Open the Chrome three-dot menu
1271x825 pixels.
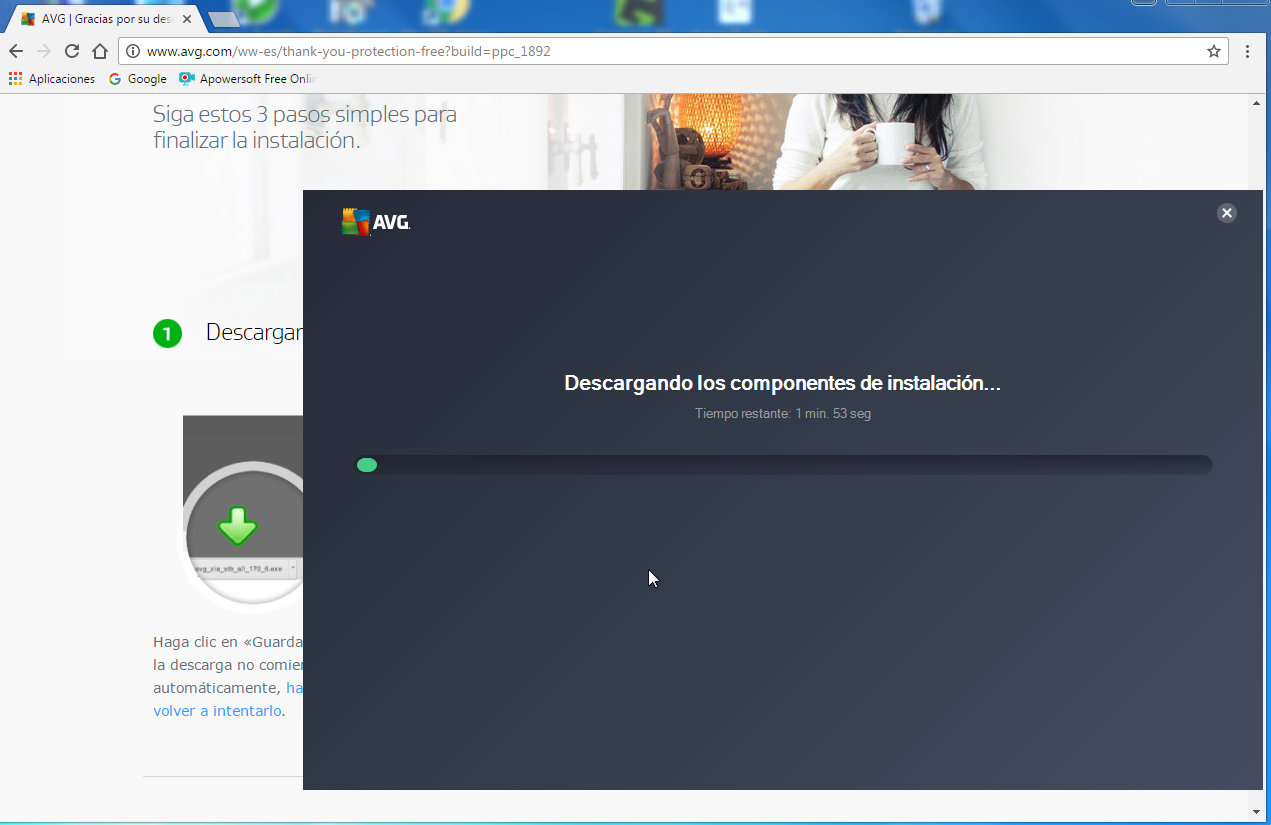[1248, 51]
